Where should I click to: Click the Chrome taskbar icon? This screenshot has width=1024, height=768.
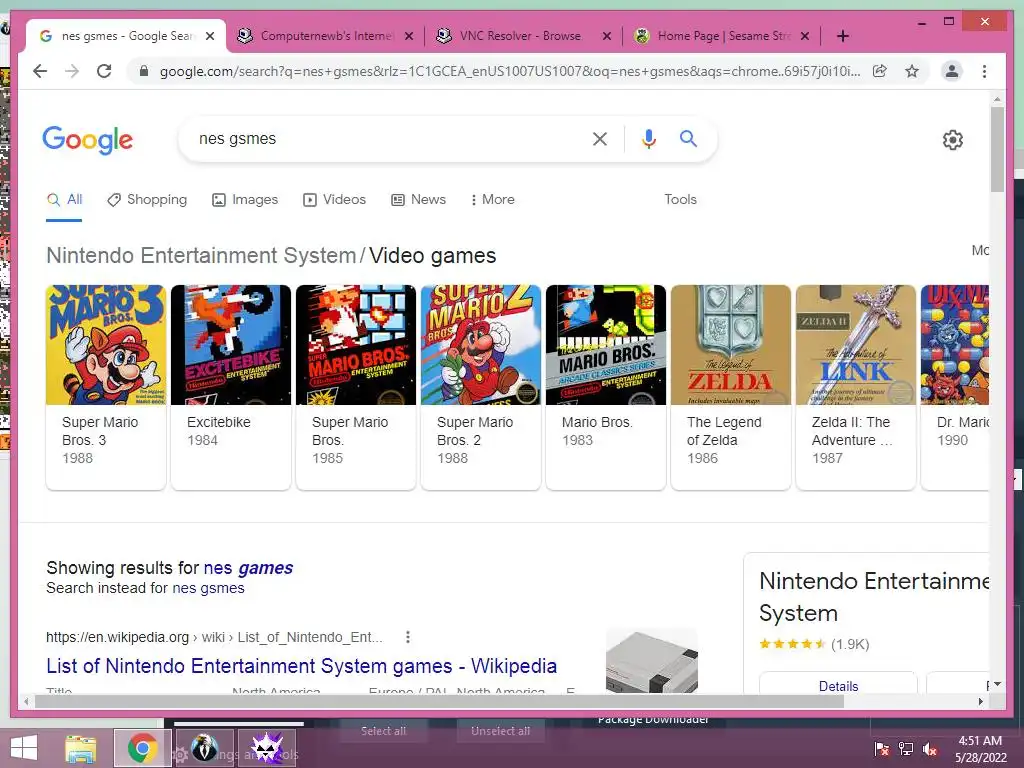point(142,748)
